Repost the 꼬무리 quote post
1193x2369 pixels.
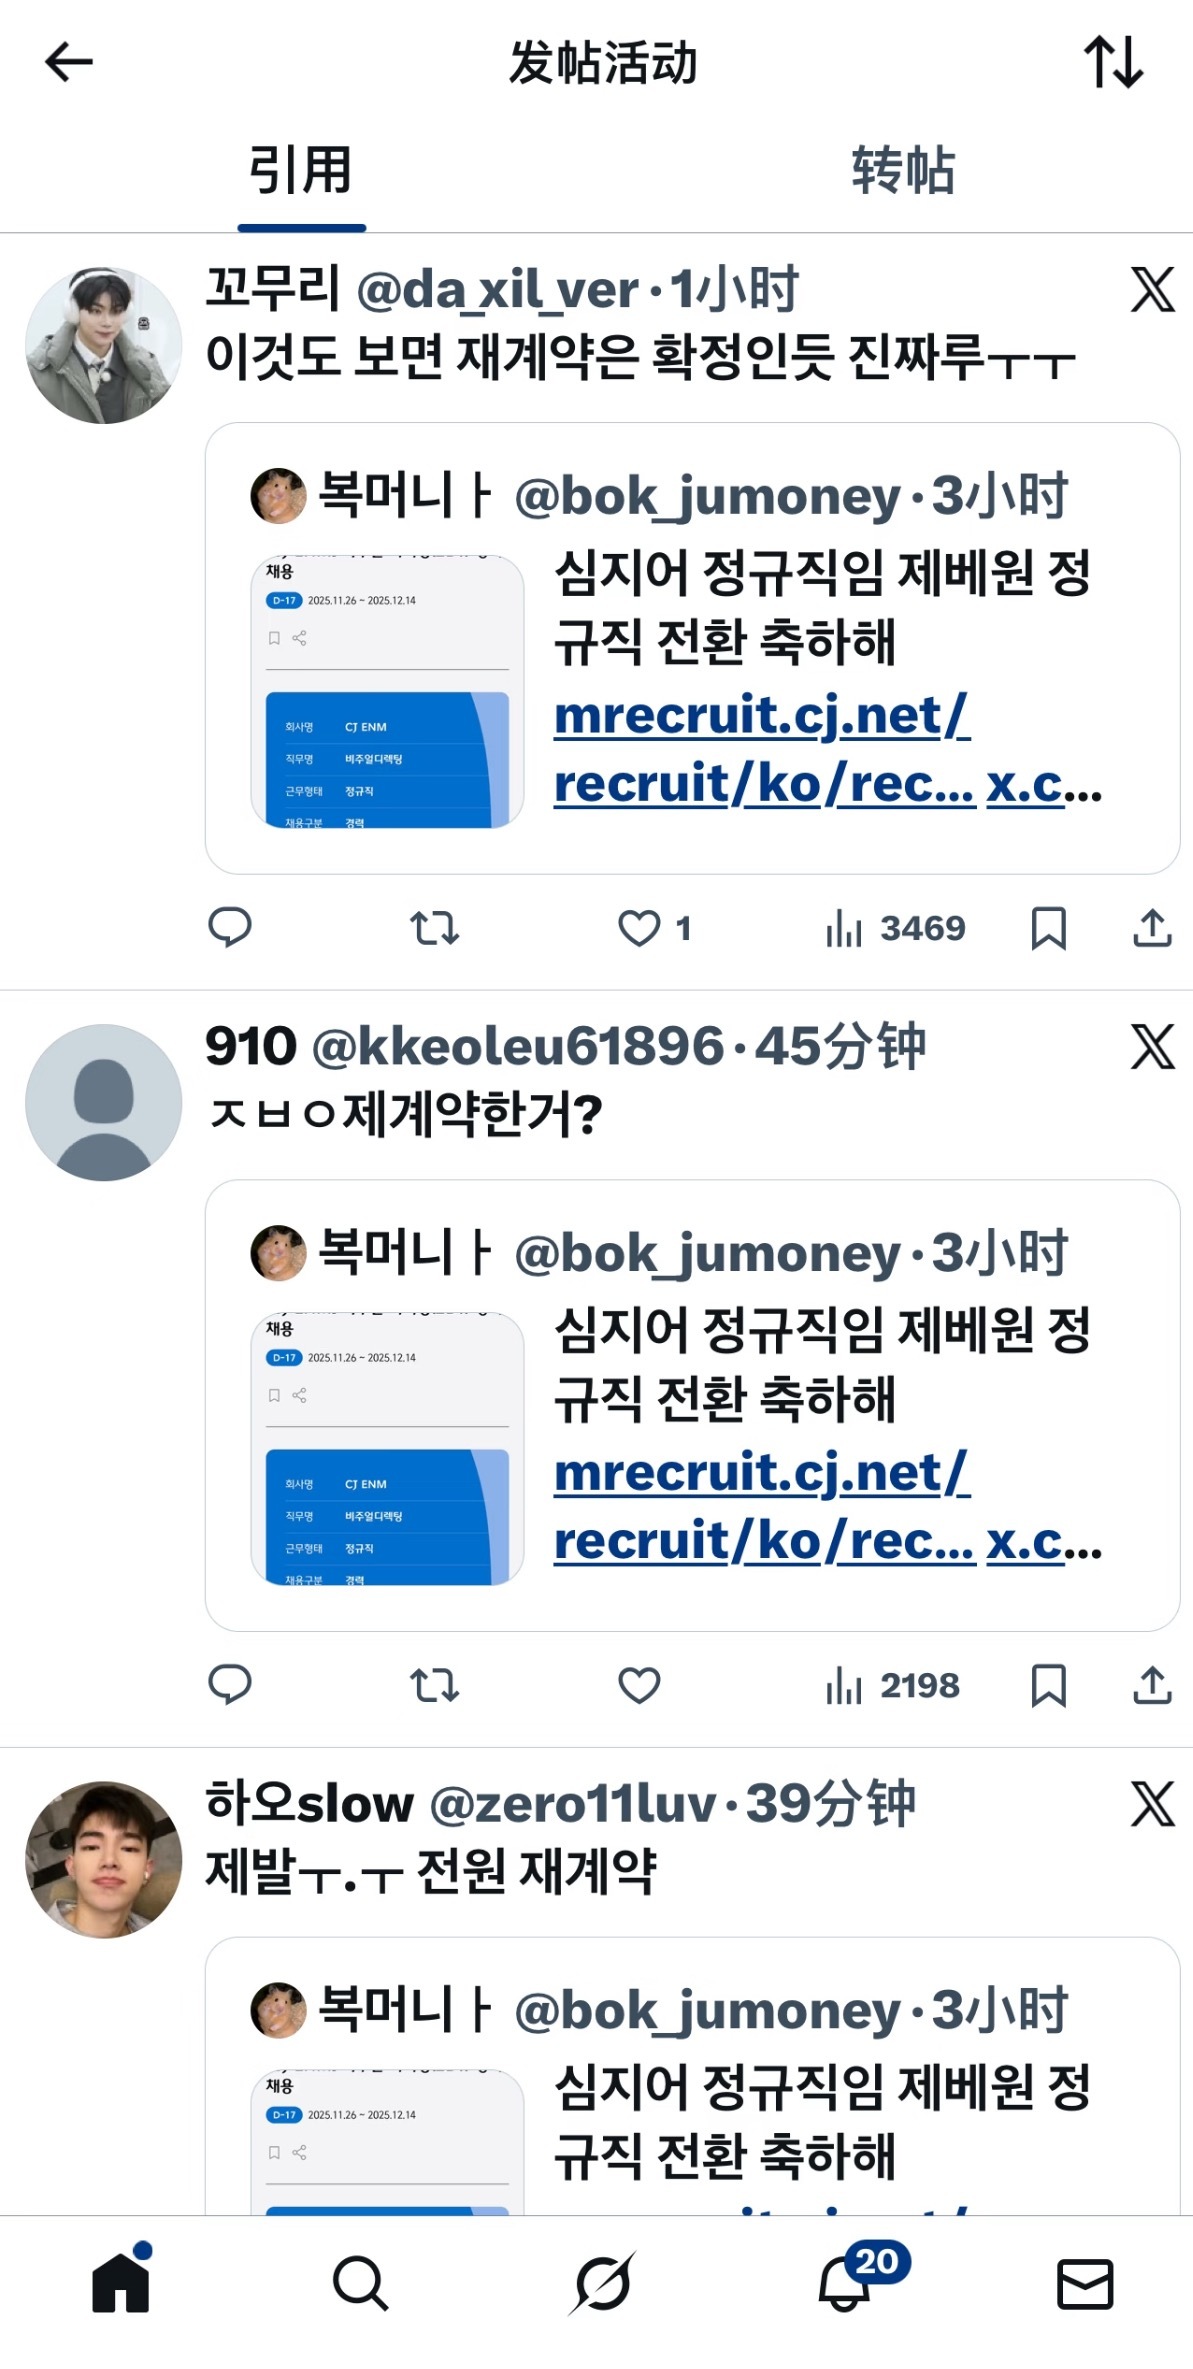coord(434,928)
